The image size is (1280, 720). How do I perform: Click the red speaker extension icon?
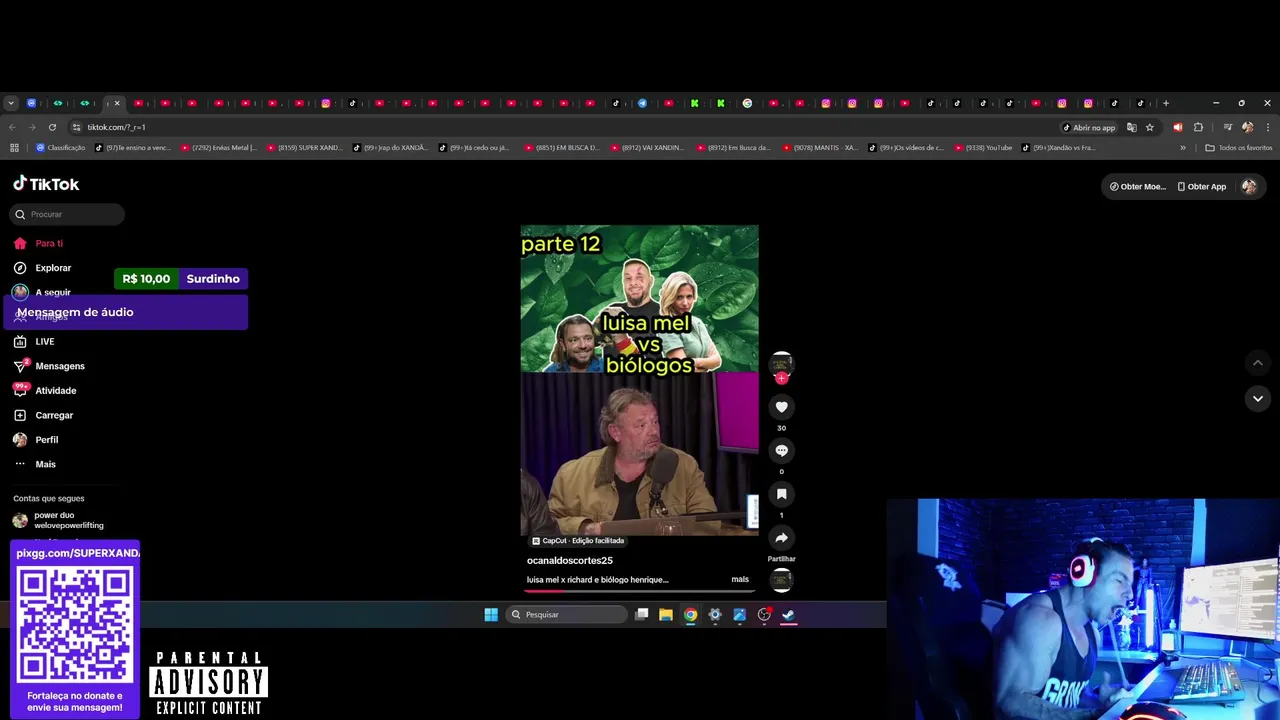[x=1178, y=127]
